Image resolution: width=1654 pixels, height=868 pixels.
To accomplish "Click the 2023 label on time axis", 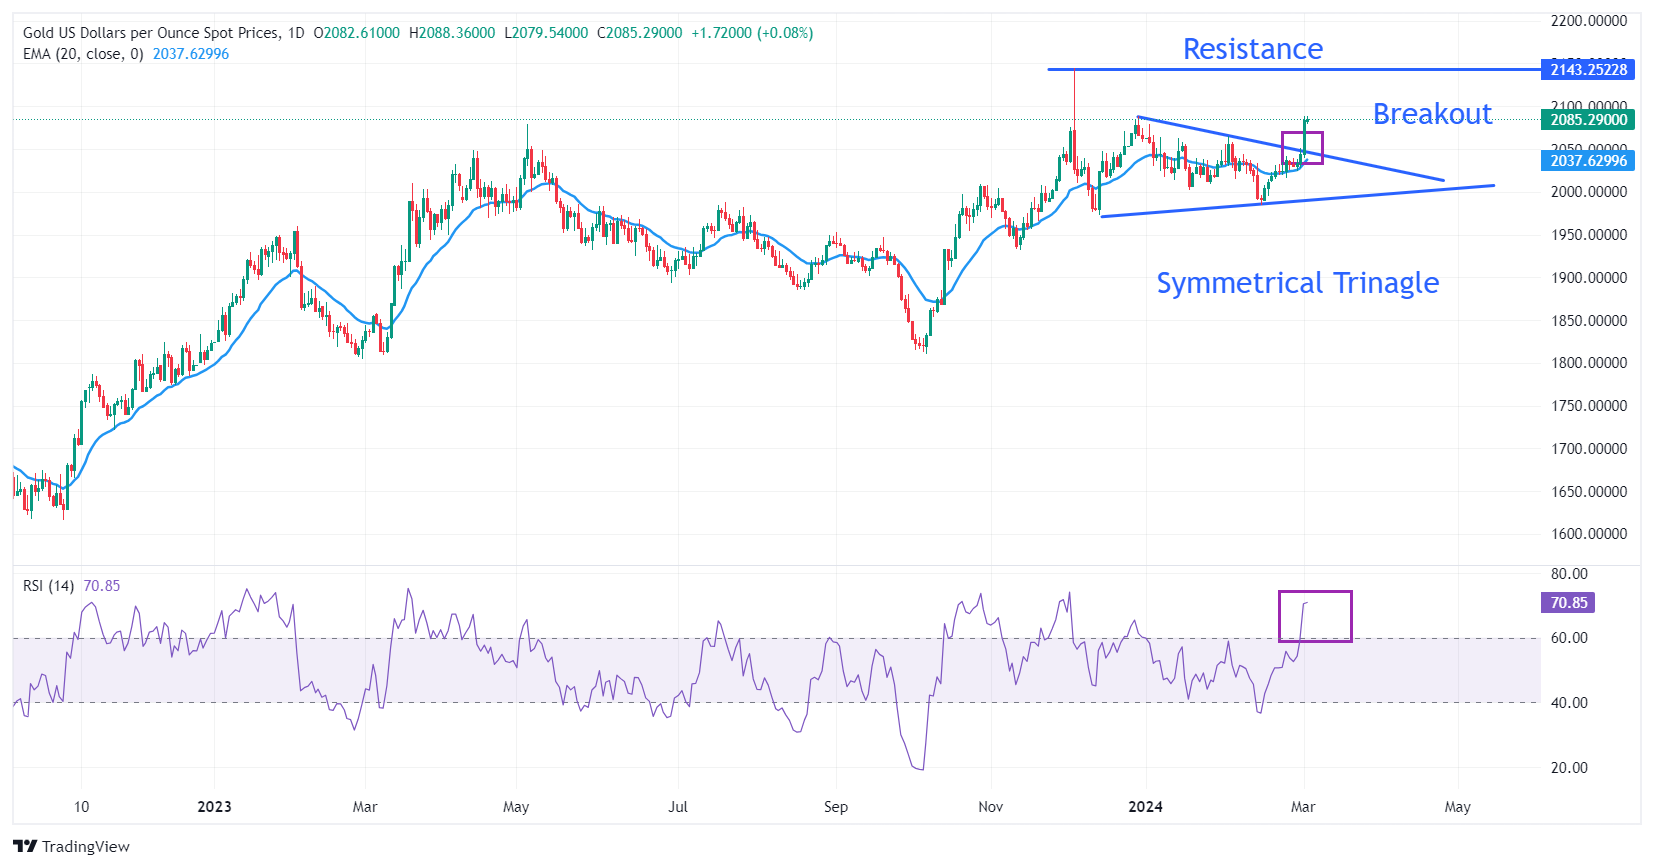I will [214, 807].
